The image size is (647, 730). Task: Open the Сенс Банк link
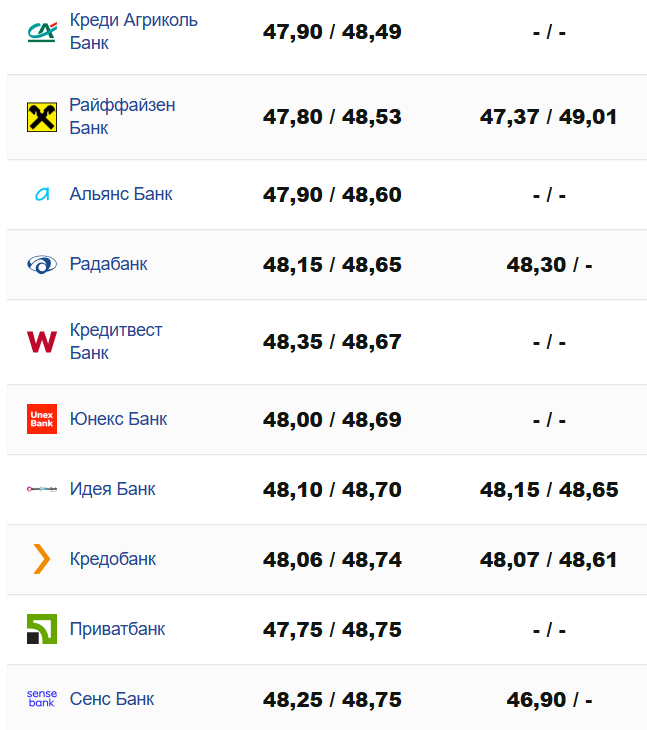tap(111, 699)
